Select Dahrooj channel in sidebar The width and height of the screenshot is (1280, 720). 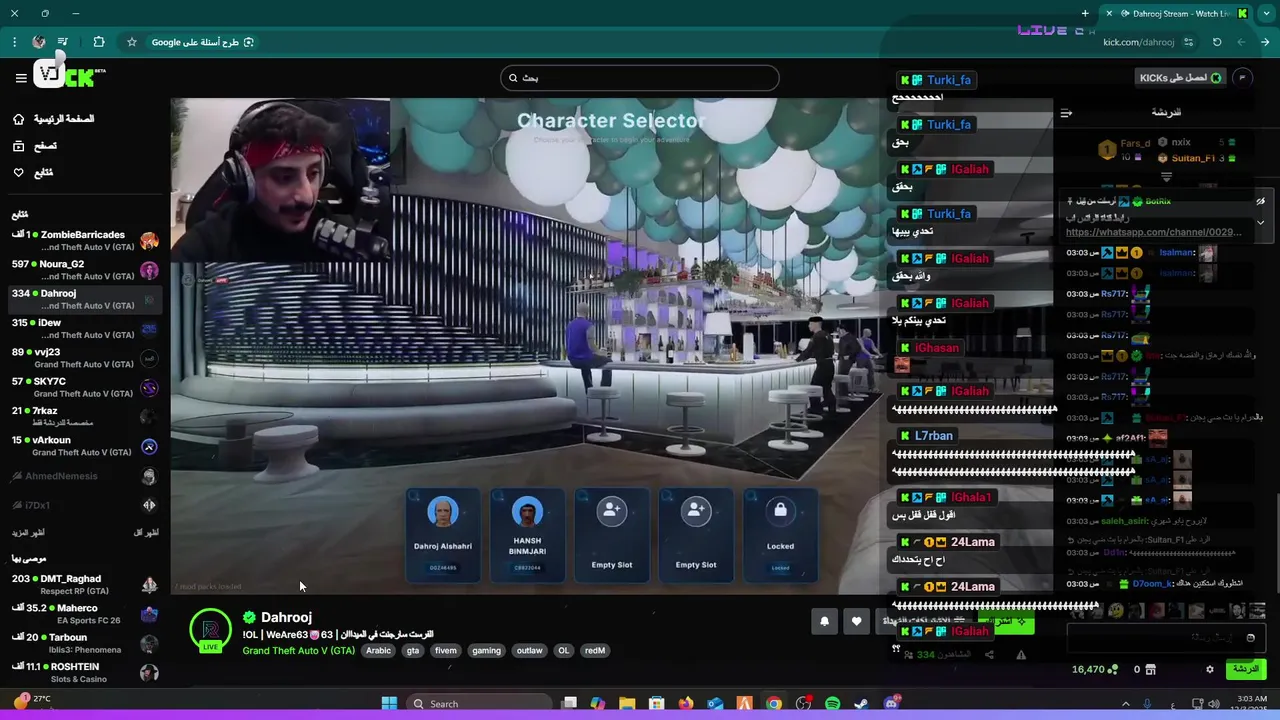85,299
